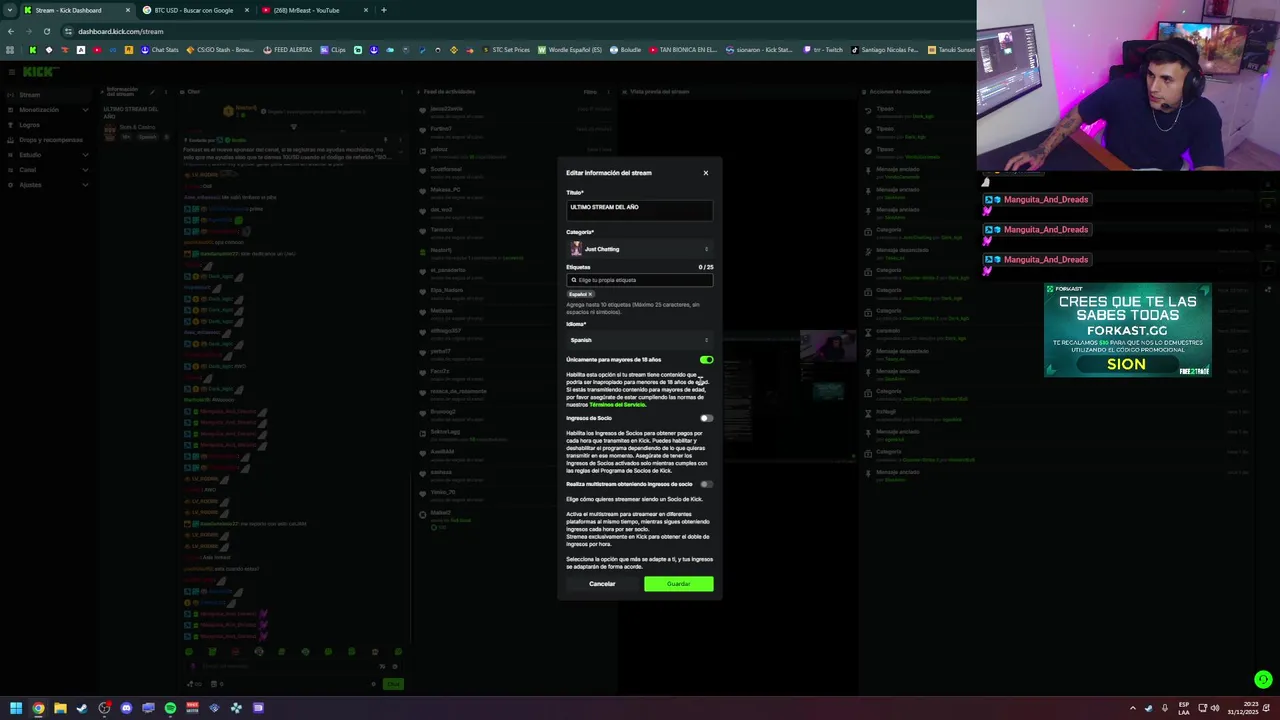Image resolution: width=1280 pixels, height=720 pixels.
Task: Open the Tanuki Sunset bookmark
Action: click(952, 49)
